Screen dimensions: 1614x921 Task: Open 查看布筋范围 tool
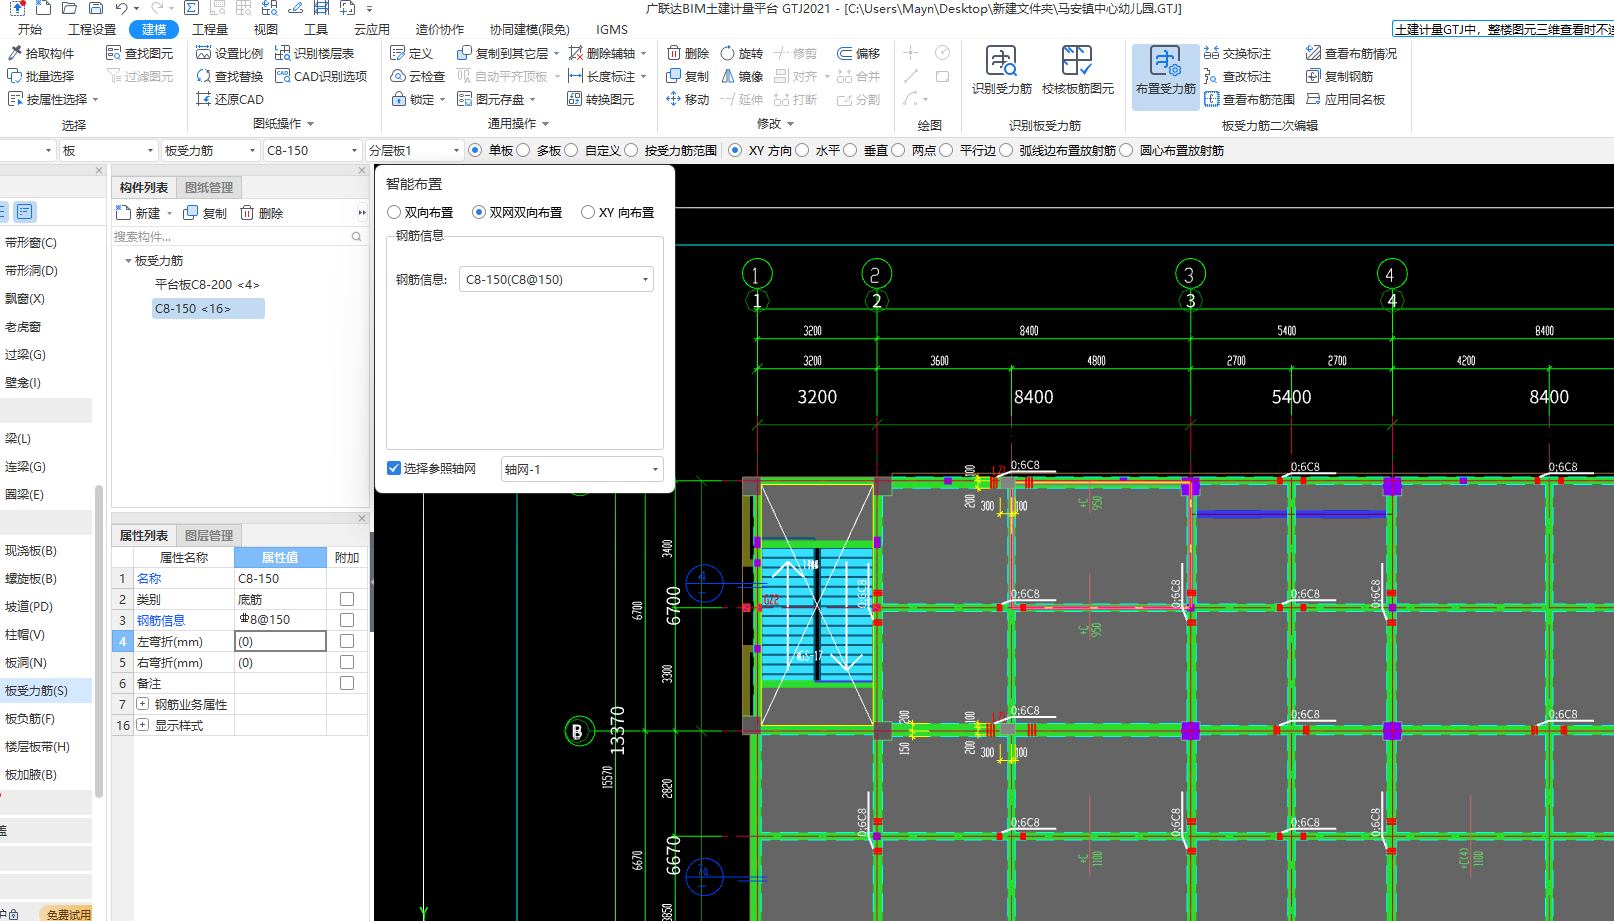[x=1250, y=99]
